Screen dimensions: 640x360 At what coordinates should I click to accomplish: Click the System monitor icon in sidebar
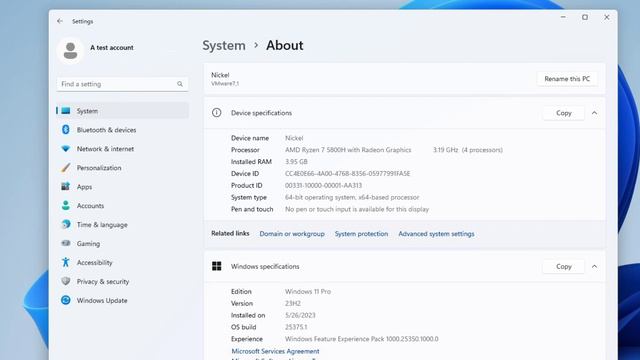[66, 111]
